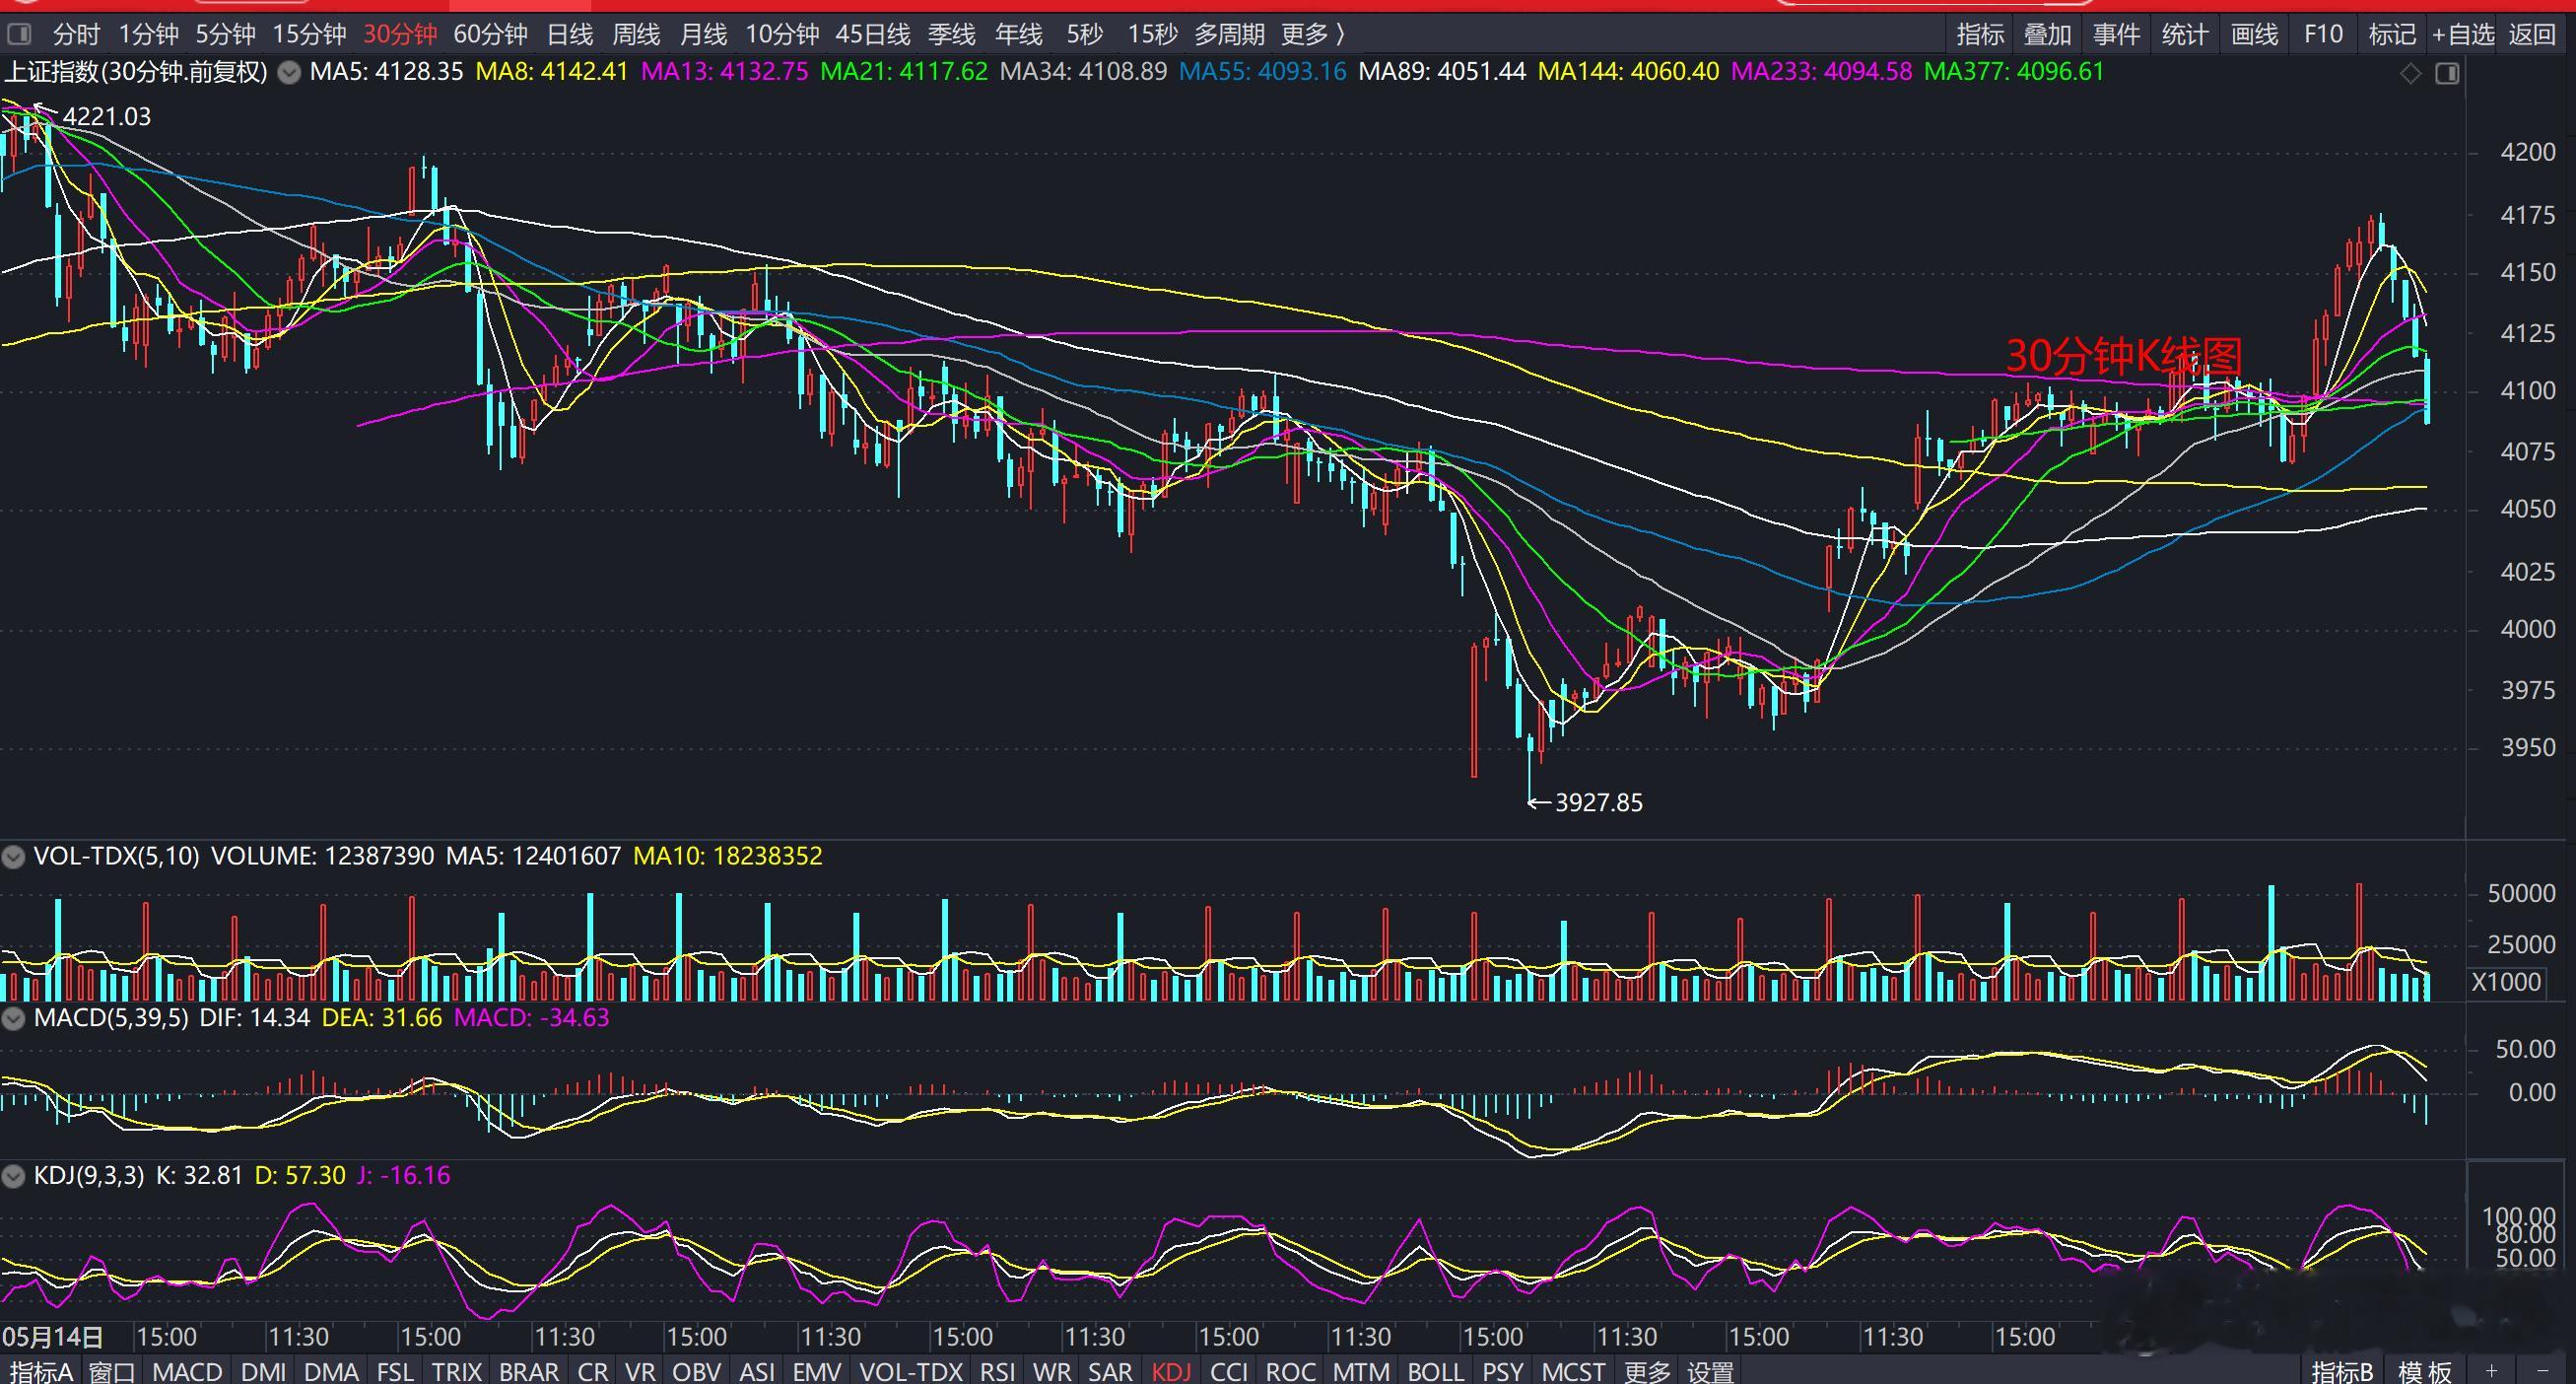Image resolution: width=2576 pixels, height=1384 pixels.
Task: Select the 日线 daily chart tab
Action: [570, 34]
